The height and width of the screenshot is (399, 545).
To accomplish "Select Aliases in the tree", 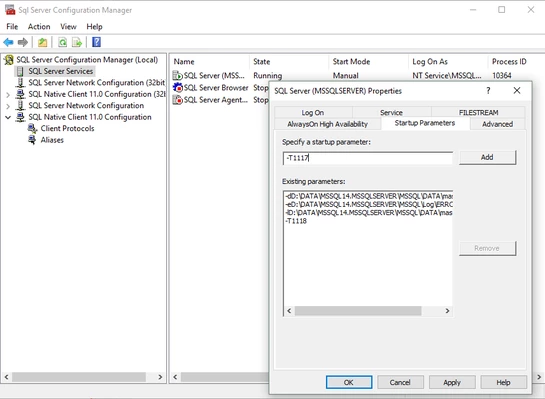I will [x=52, y=140].
